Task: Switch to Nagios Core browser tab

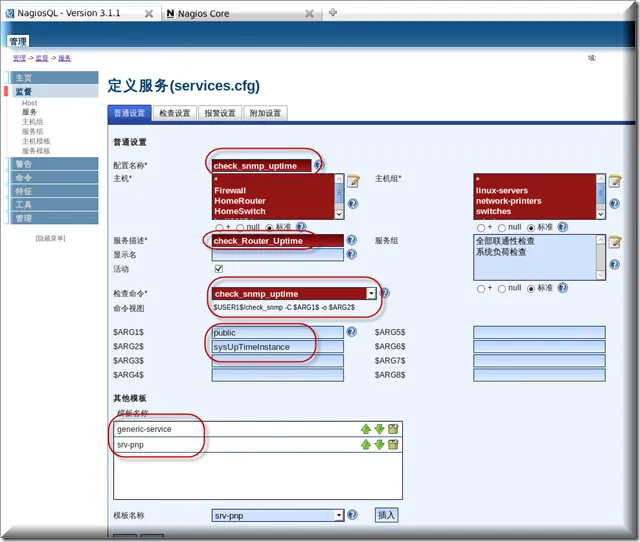Action: coord(242,13)
